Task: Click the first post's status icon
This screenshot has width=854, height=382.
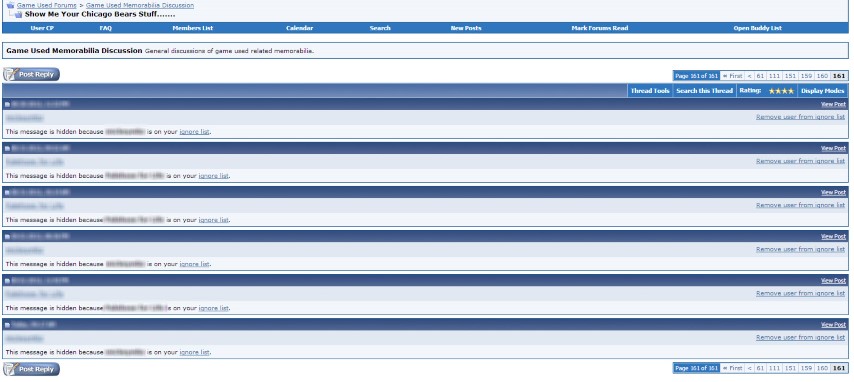Action: coord(8,104)
